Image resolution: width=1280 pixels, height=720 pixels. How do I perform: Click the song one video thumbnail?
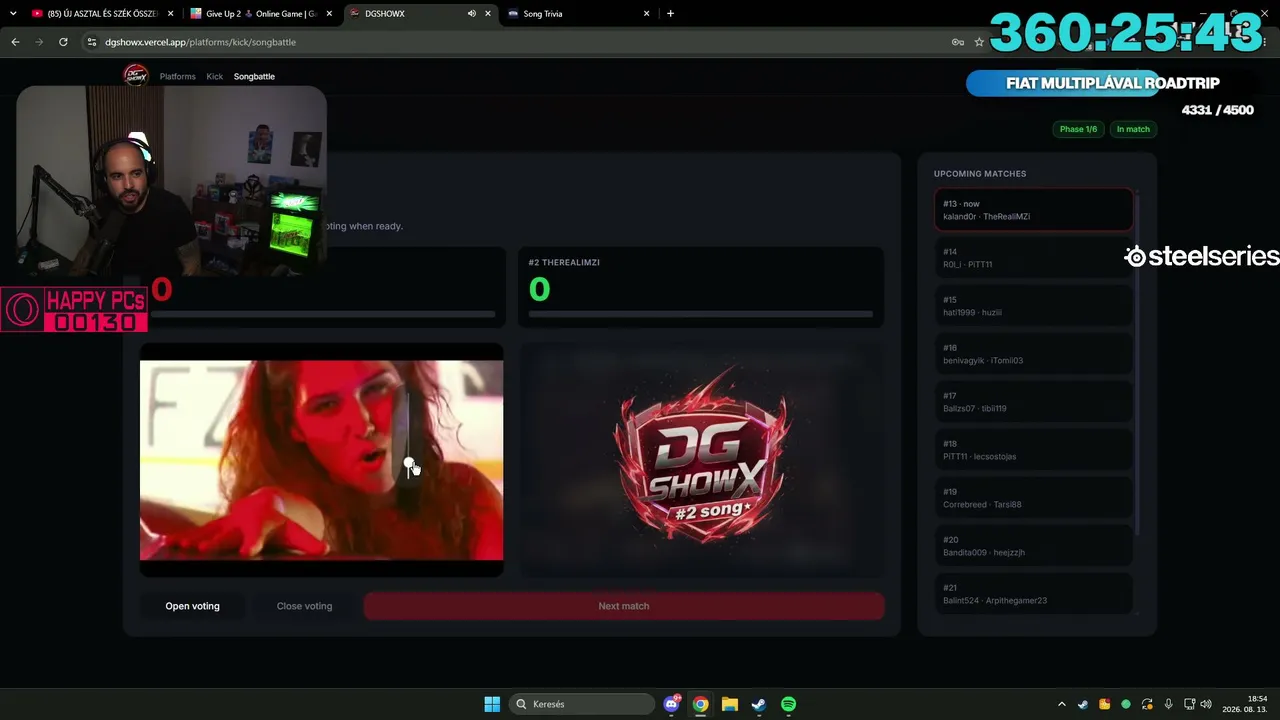(x=322, y=460)
